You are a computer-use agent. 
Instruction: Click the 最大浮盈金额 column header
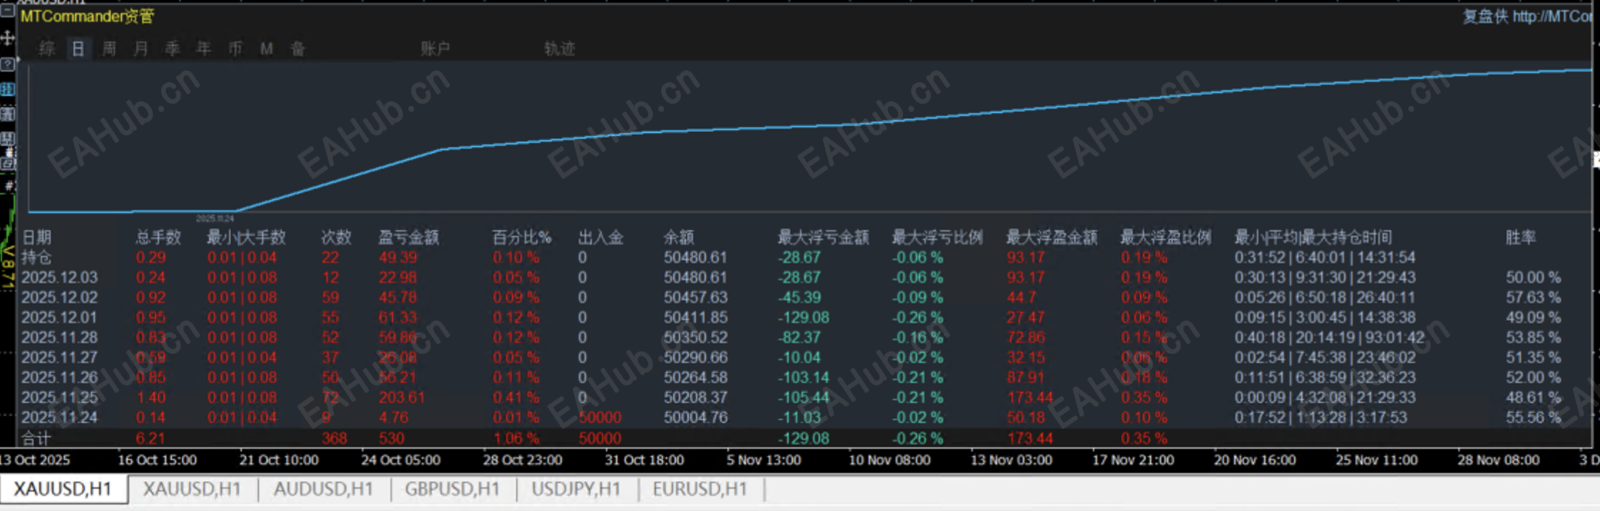1051,237
